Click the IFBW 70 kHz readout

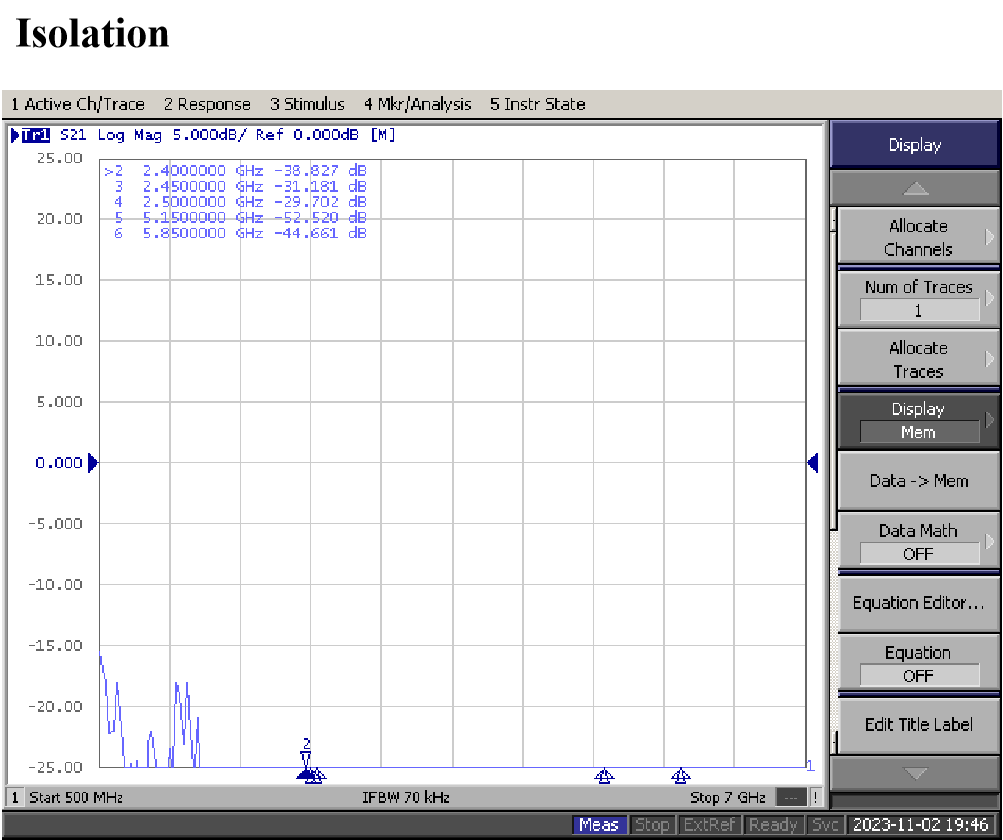pos(406,798)
